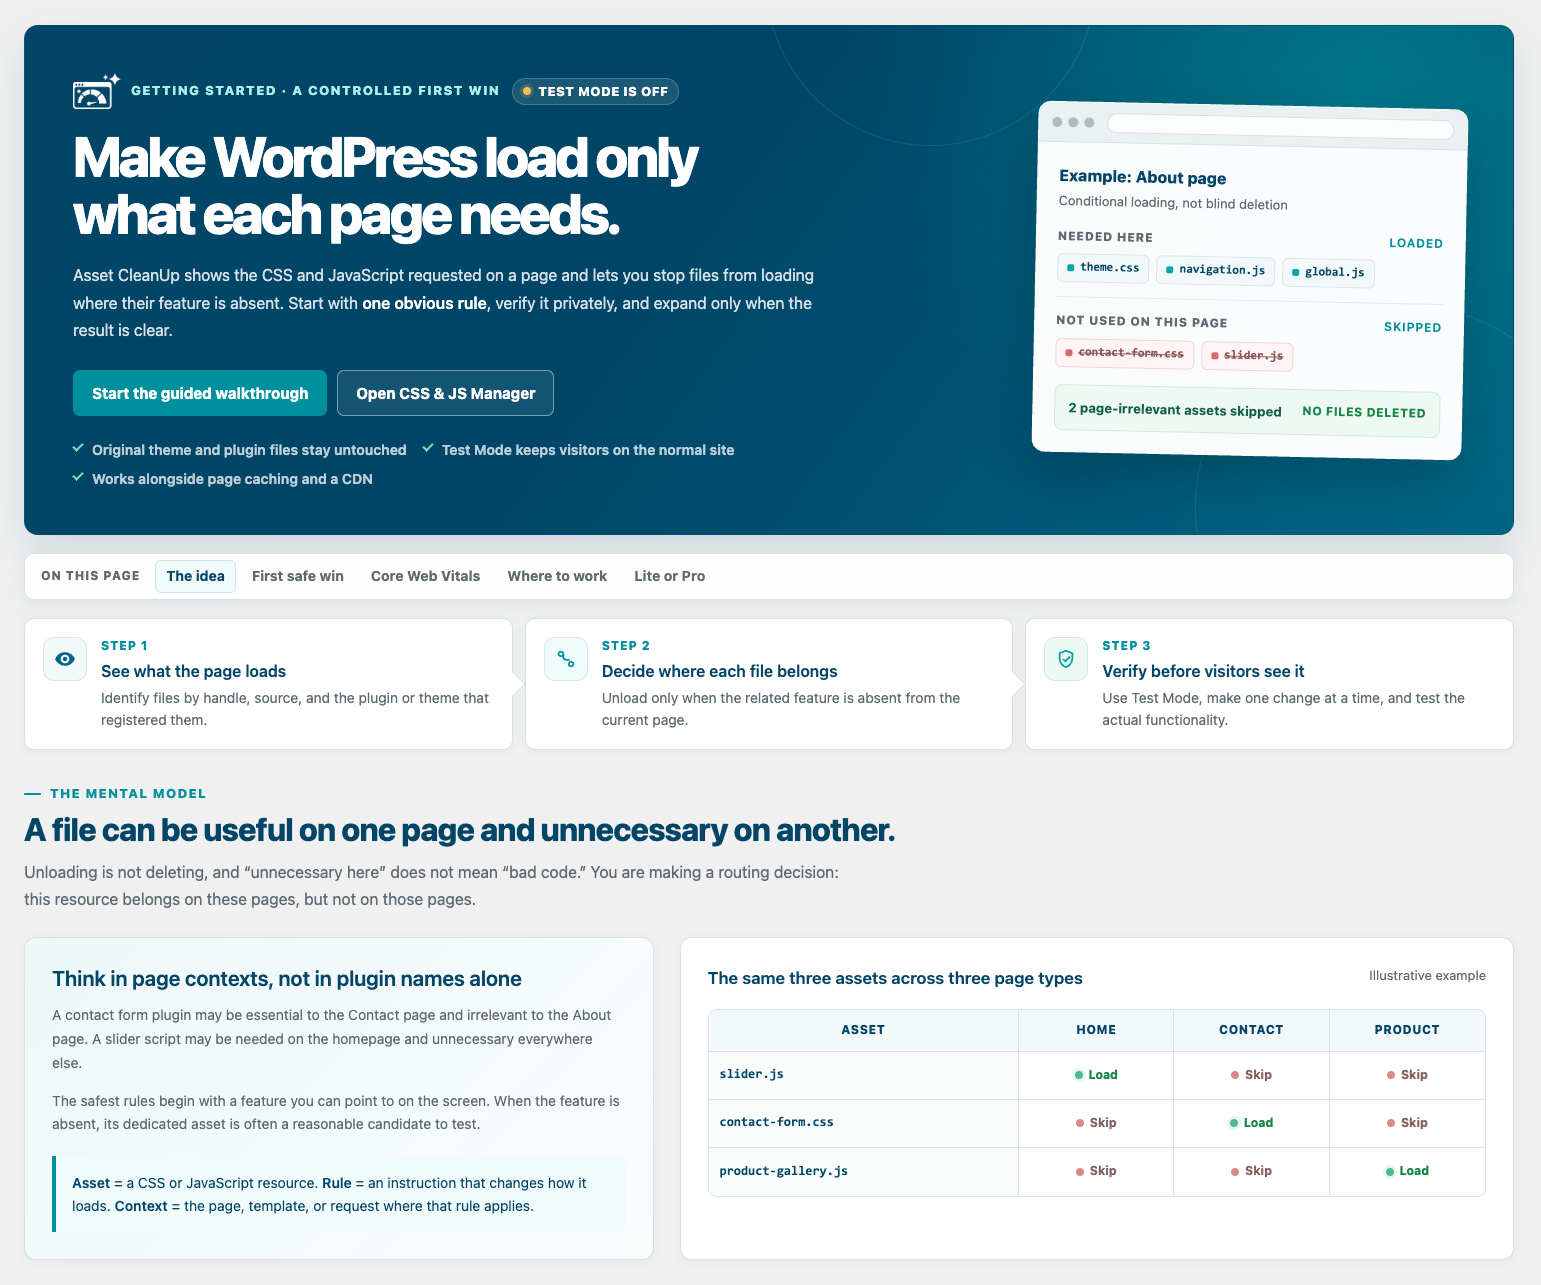Viewport: 1541px width, 1285px height.
Task: Click checkmark beside 'Test Mode keeps visitors'
Action: coord(428,449)
